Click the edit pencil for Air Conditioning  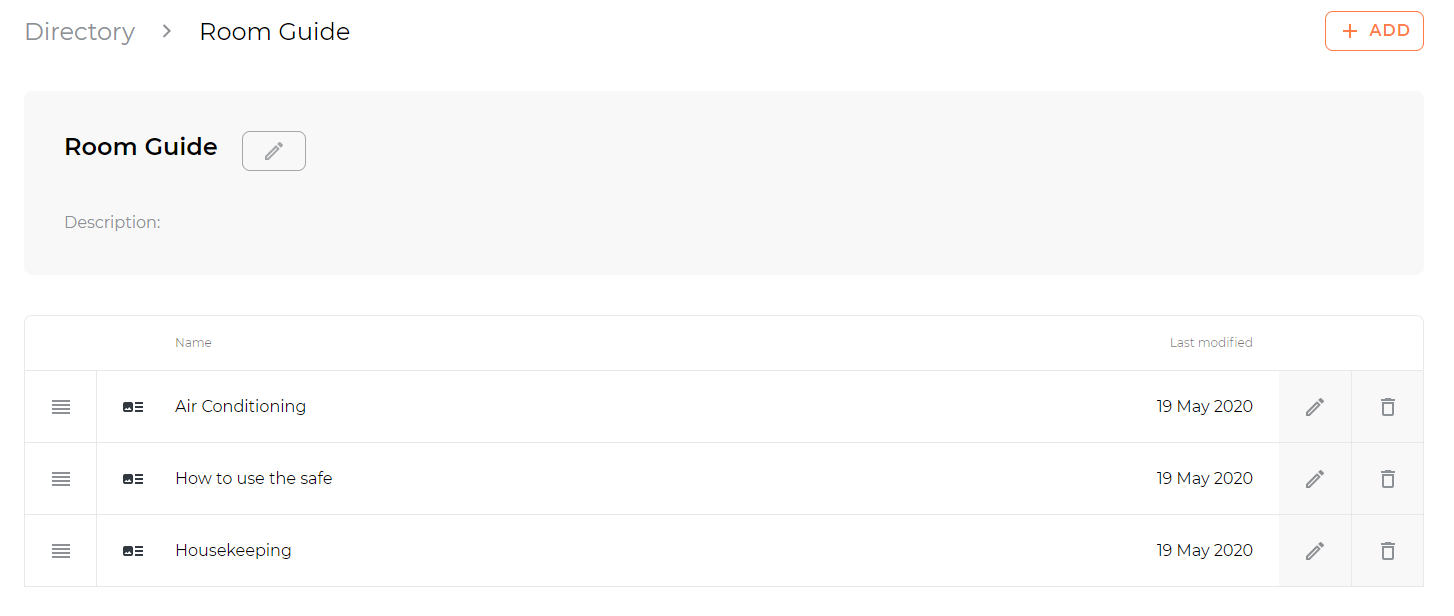coord(1315,407)
